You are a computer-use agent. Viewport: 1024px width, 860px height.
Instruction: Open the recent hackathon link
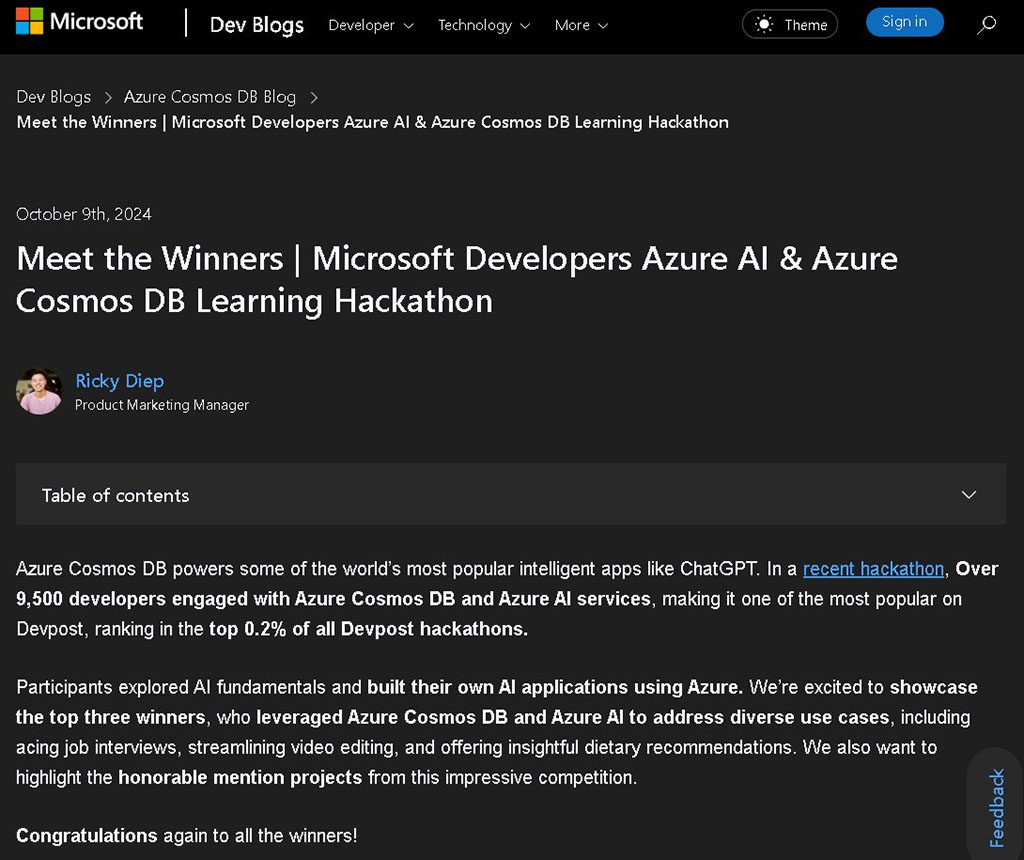tap(873, 569)
